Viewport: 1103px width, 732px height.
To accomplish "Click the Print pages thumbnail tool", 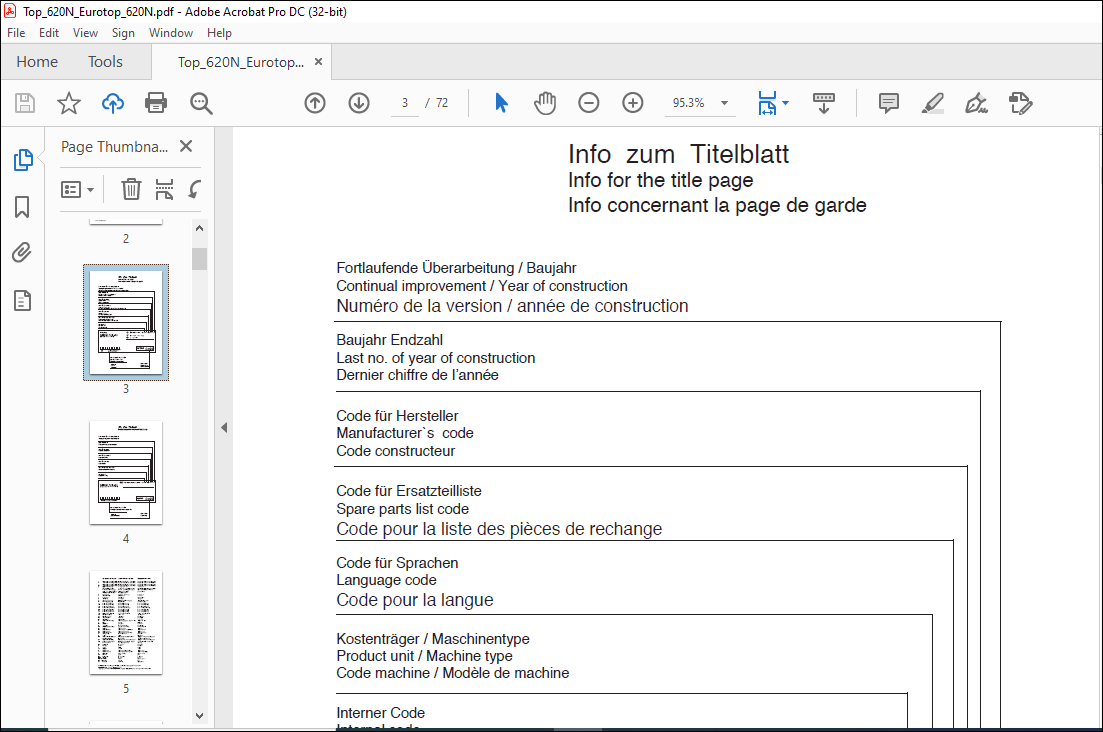I will coord(164,189).
